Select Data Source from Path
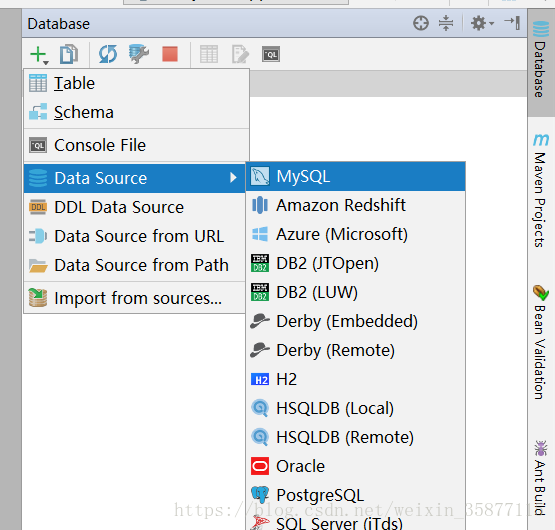This screenshot has width=555, height=530. [135, 266]
